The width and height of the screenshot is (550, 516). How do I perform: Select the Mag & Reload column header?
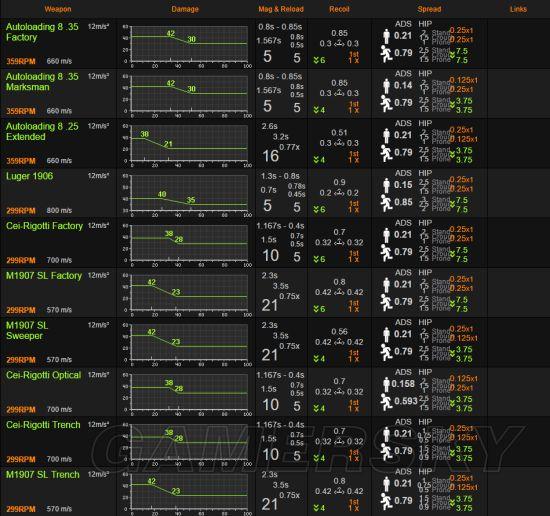281,9
